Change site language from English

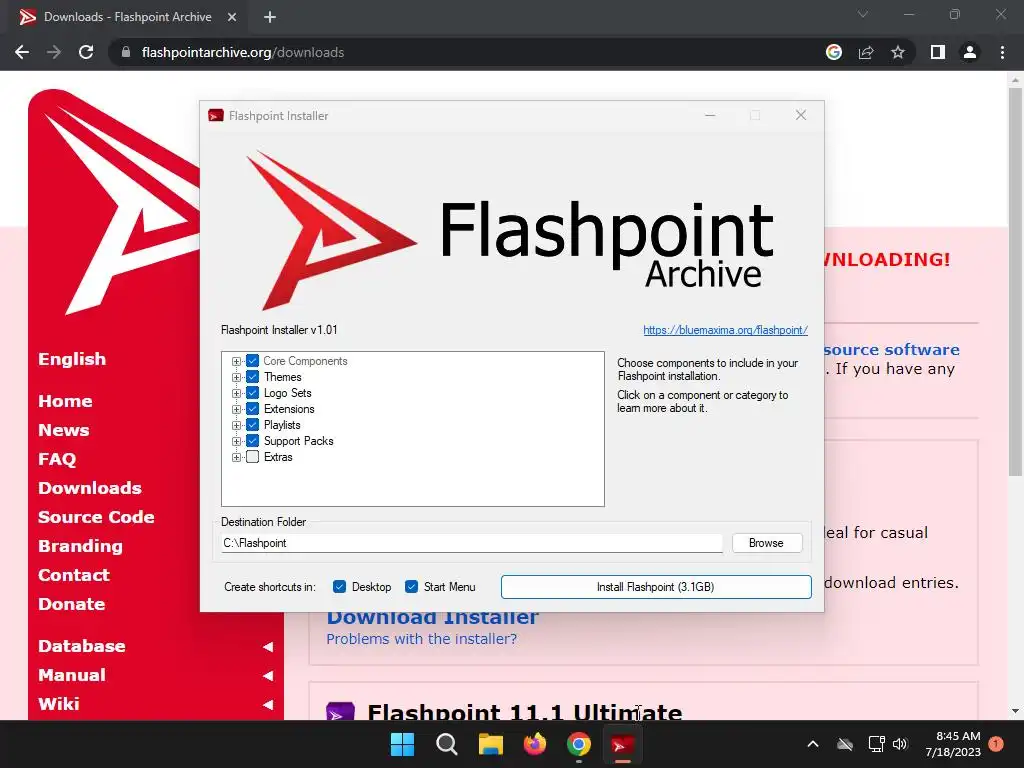tap(72, 359)
